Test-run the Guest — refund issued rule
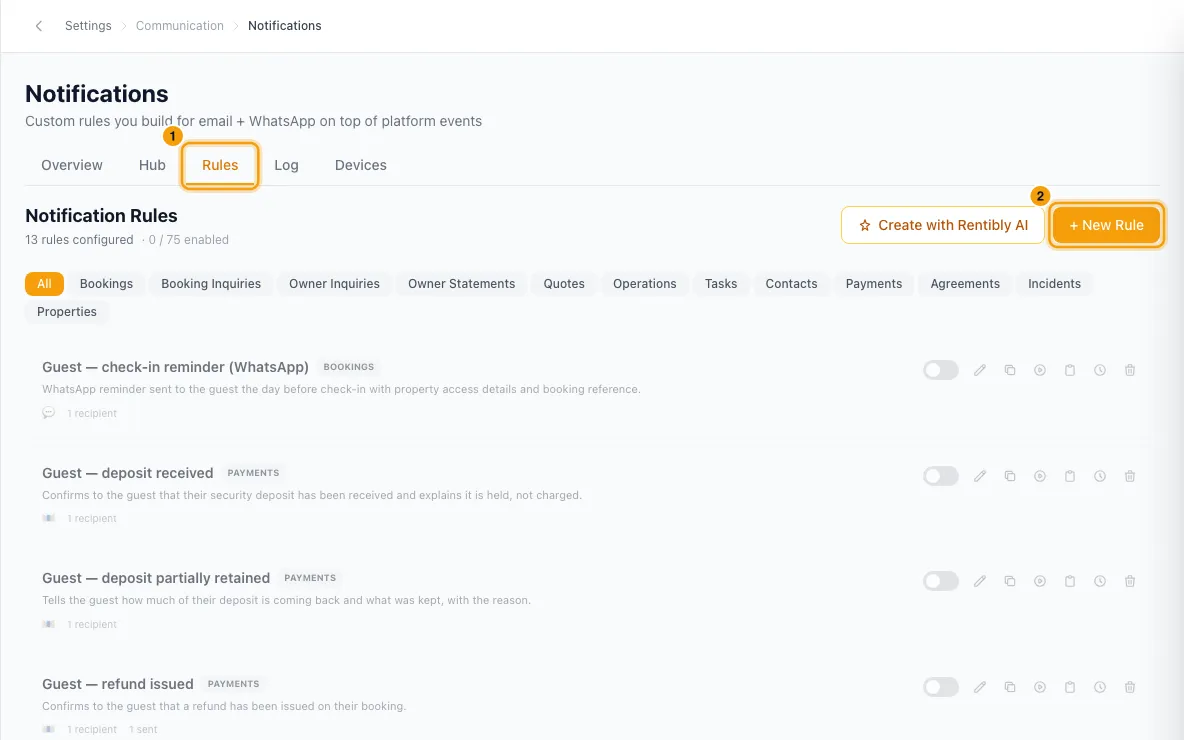Viewport: 1184px width, 740px height. tap(1040, 687)
